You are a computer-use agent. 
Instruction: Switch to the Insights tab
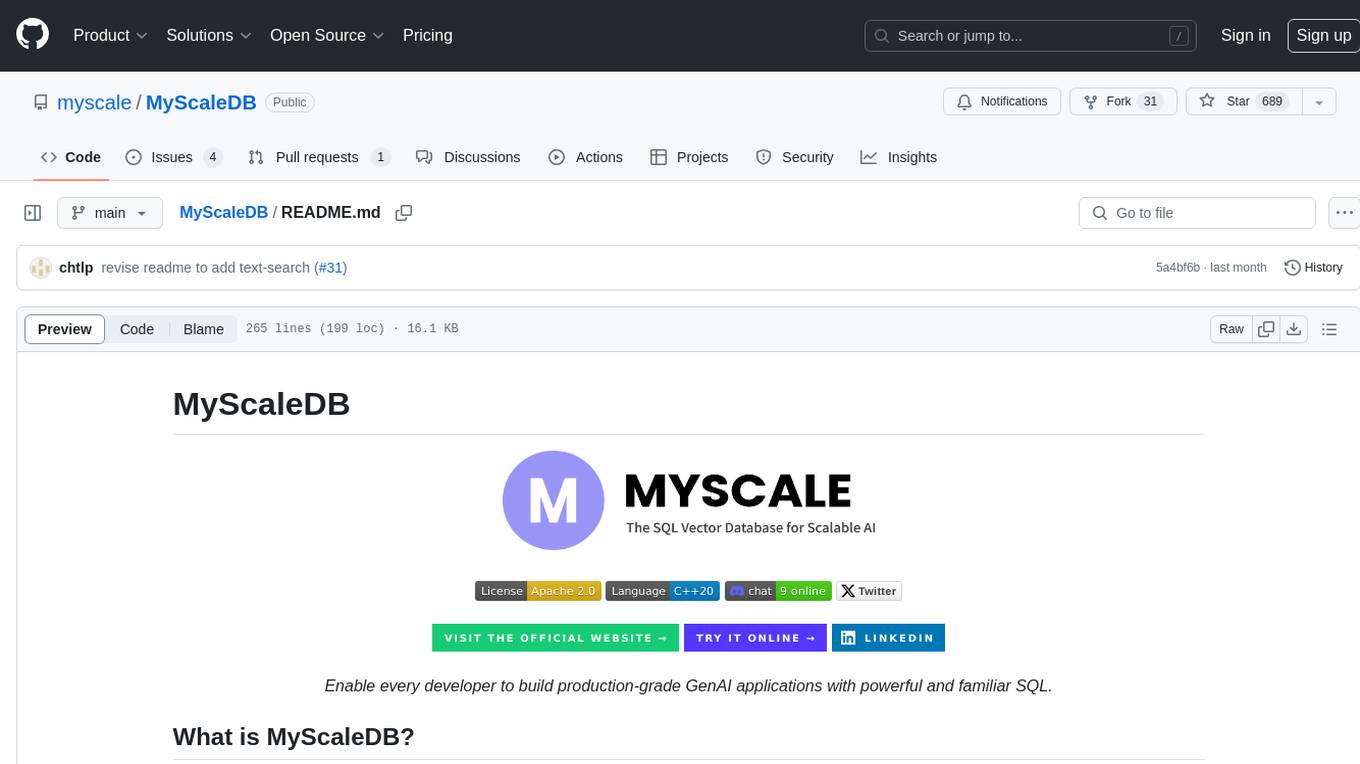[x=898, y=157]
